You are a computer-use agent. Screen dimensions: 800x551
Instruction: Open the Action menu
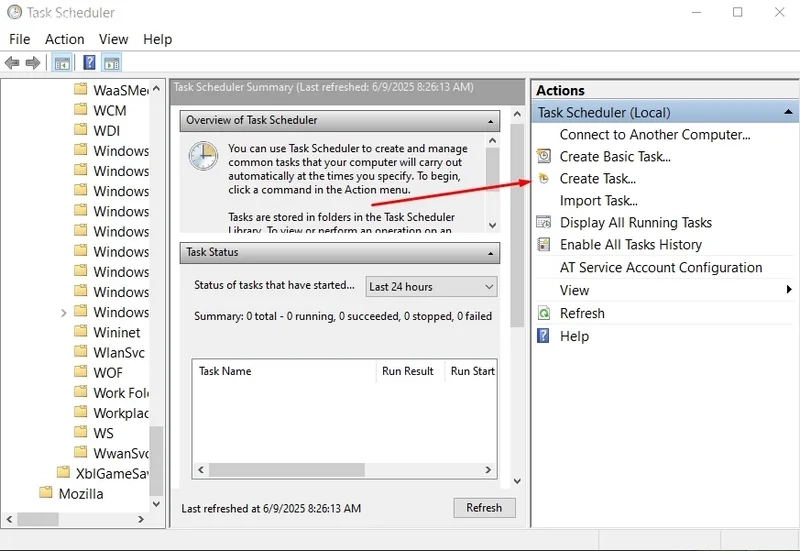[64, 39]
